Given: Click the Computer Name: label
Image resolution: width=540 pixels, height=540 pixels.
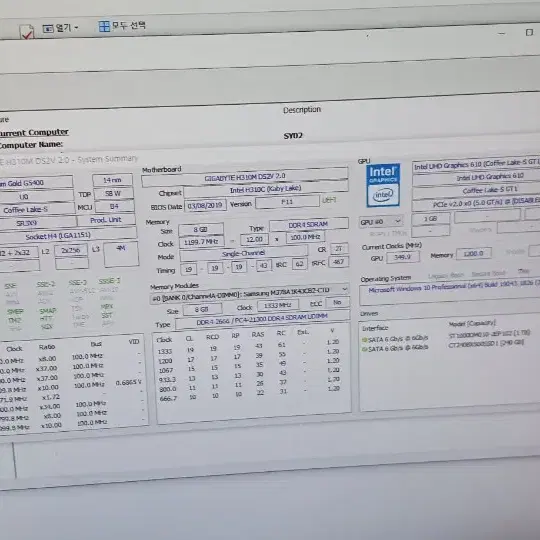Looking at the screenshot, I should [x=31, y=145].
